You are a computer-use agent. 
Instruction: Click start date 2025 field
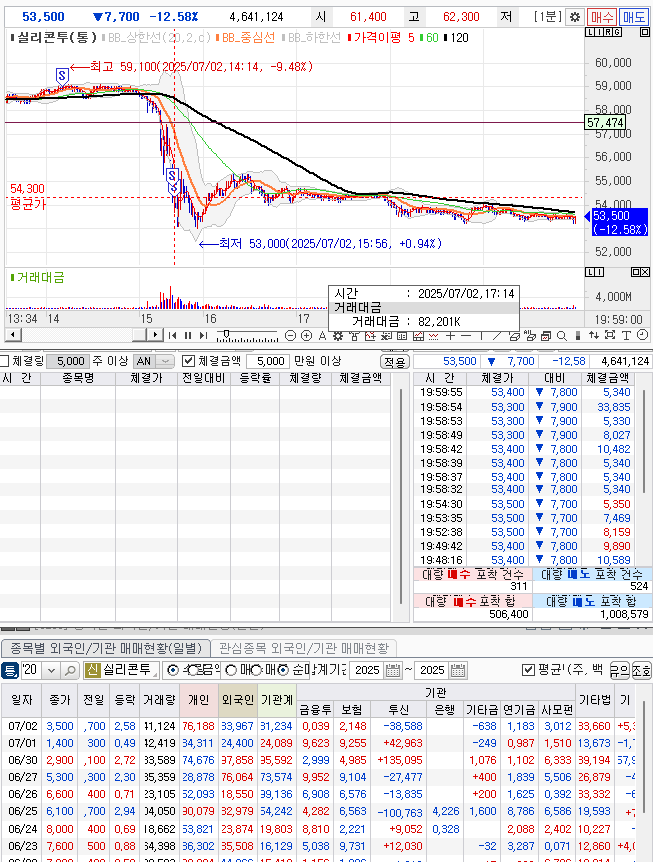pyautogui.click(x=367, y=670)
